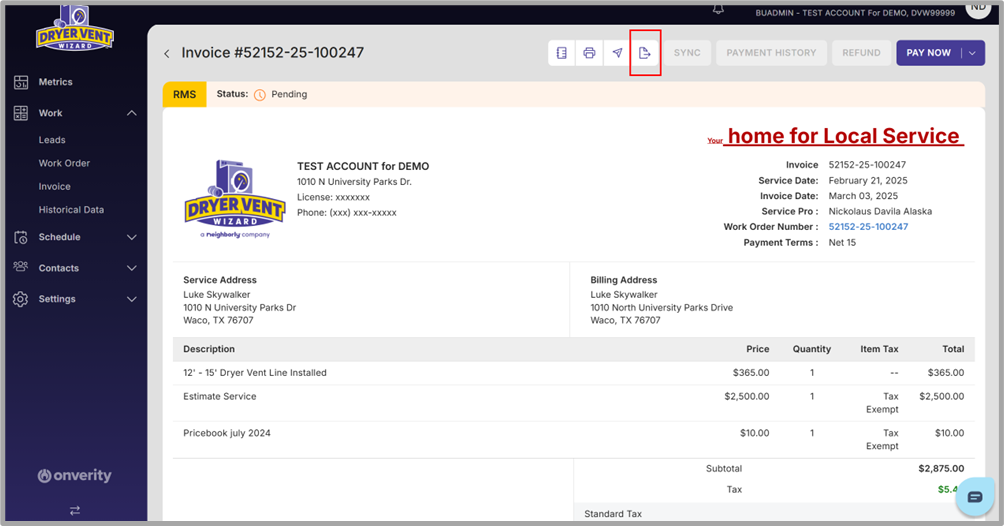Click the 'Net 15' payment terms value
1004x526 pixels.
click(842, 243)
